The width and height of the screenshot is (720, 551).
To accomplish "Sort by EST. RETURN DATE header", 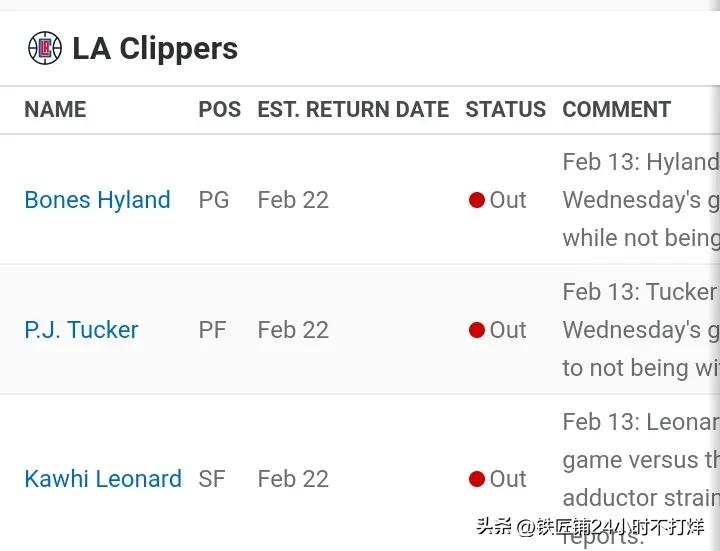I will click(353, 110).
